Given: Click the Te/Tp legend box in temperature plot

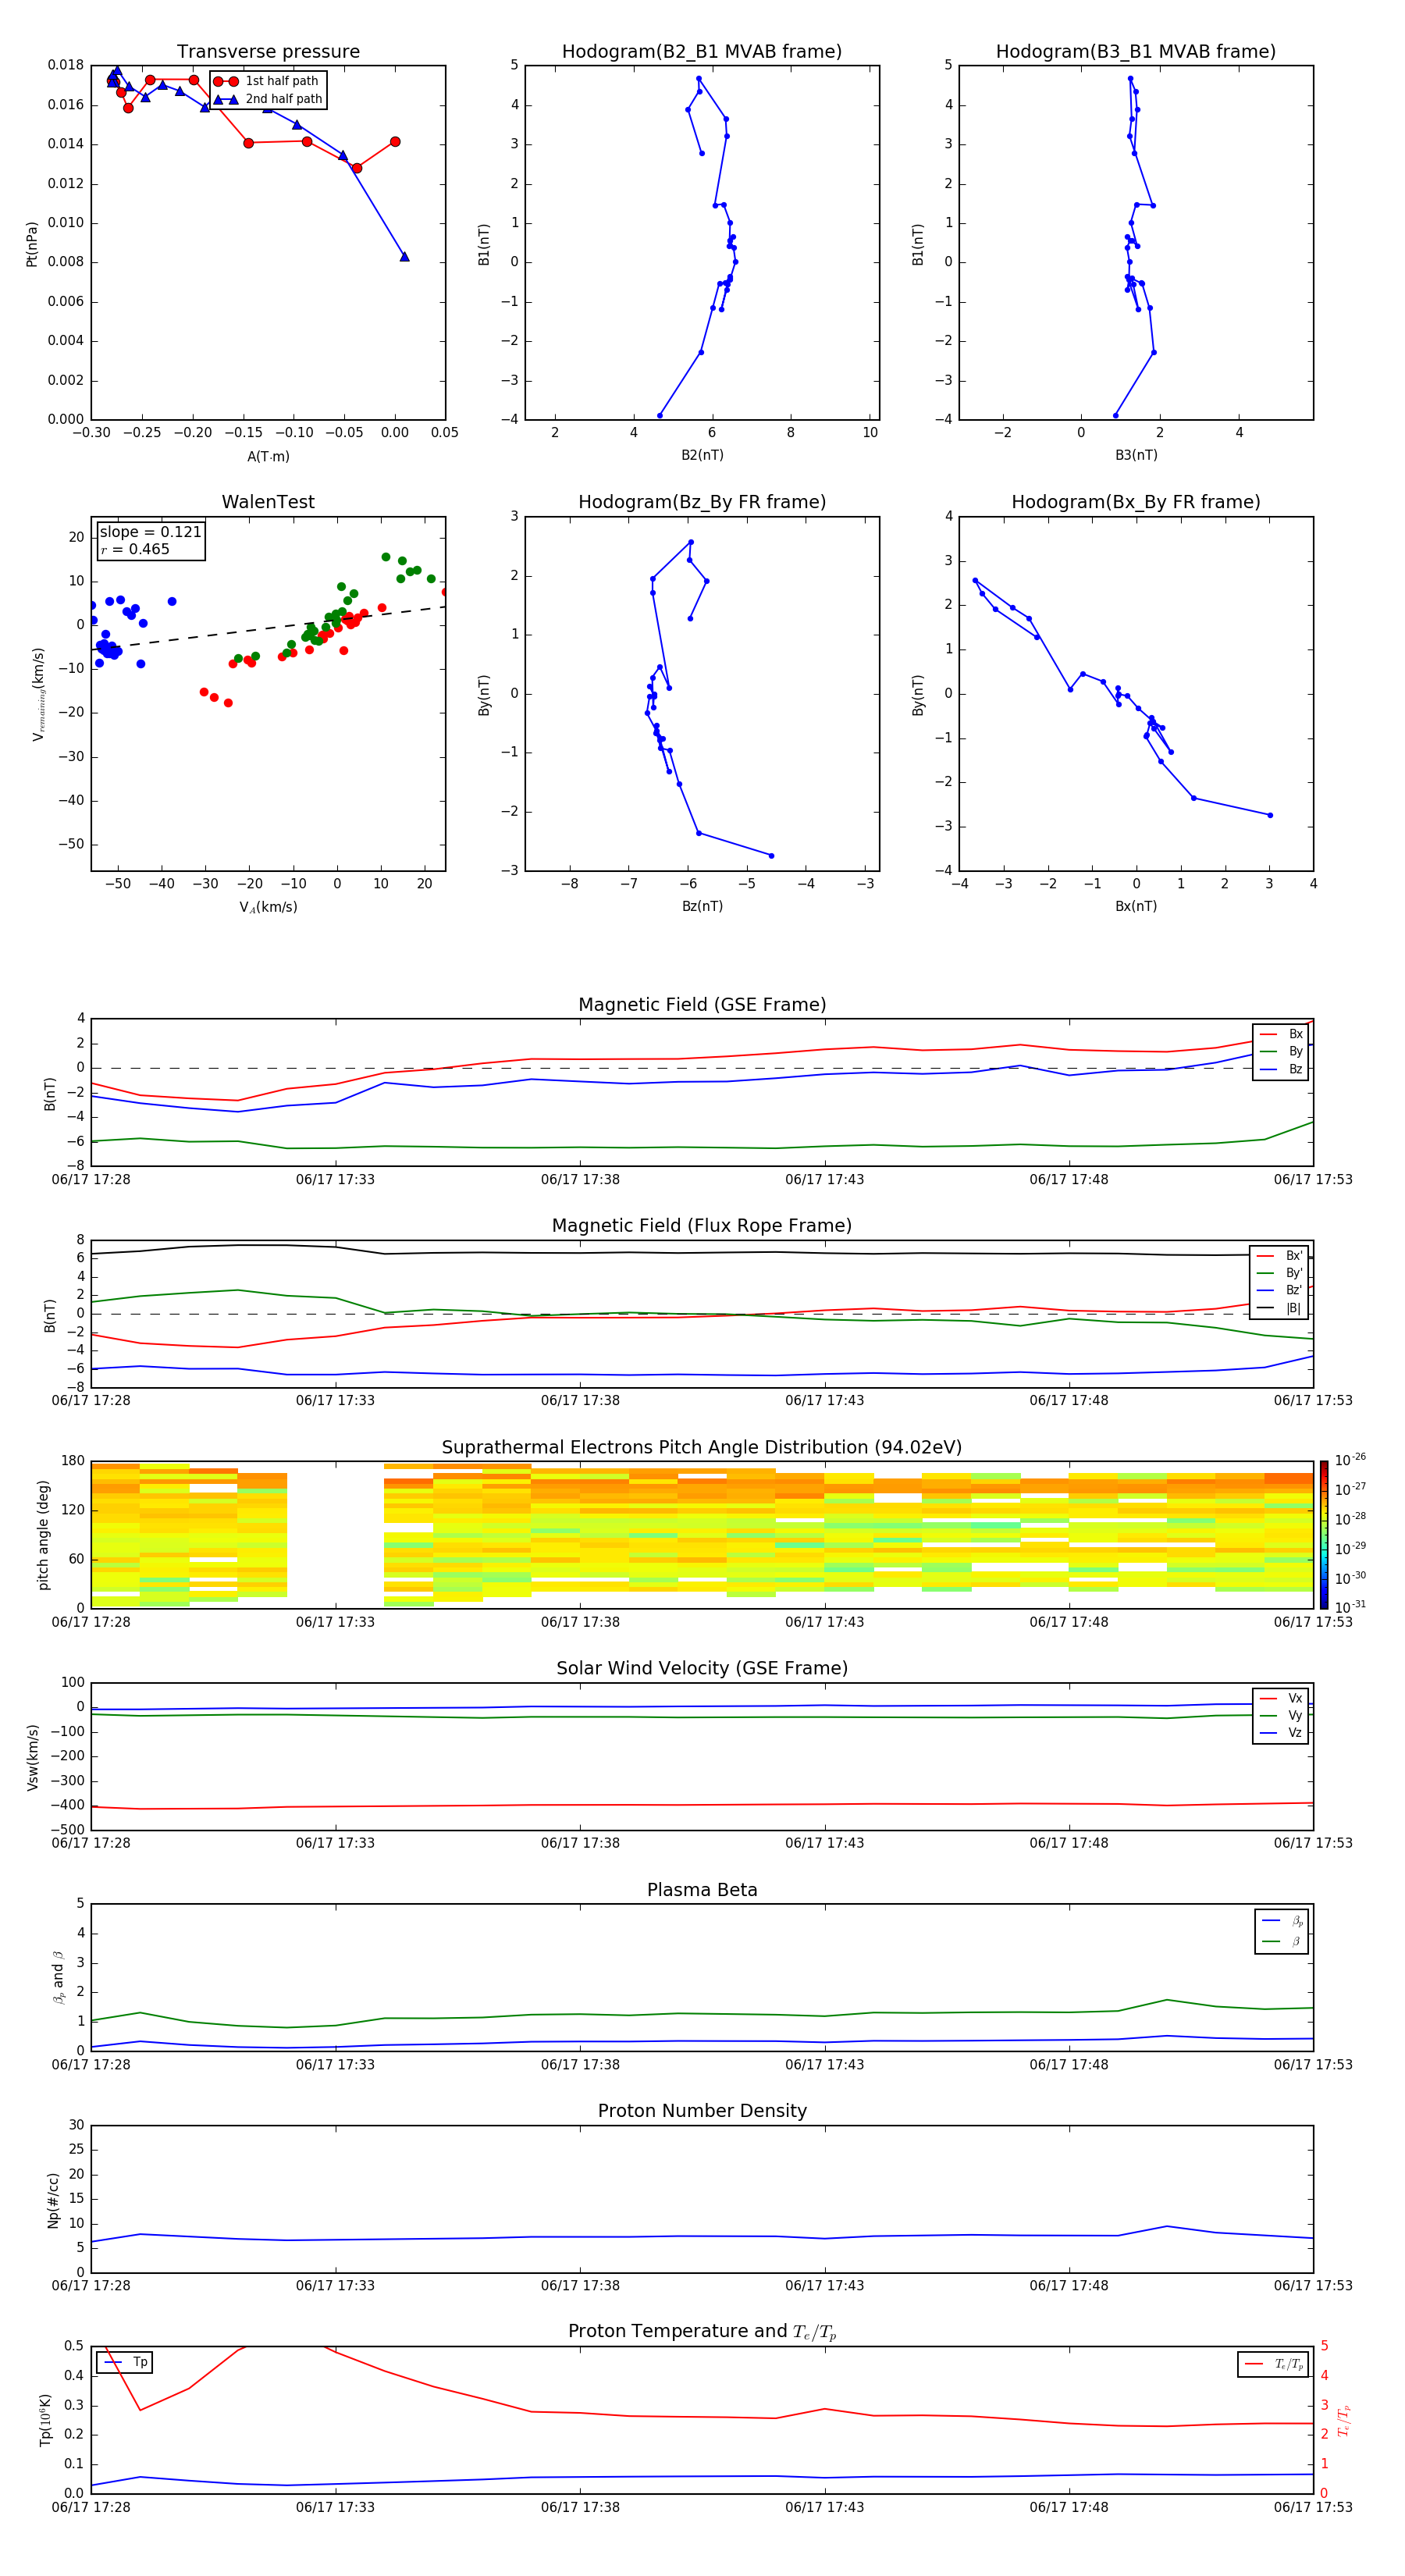Looking at the screenshot, I should pos(1272,2364).
